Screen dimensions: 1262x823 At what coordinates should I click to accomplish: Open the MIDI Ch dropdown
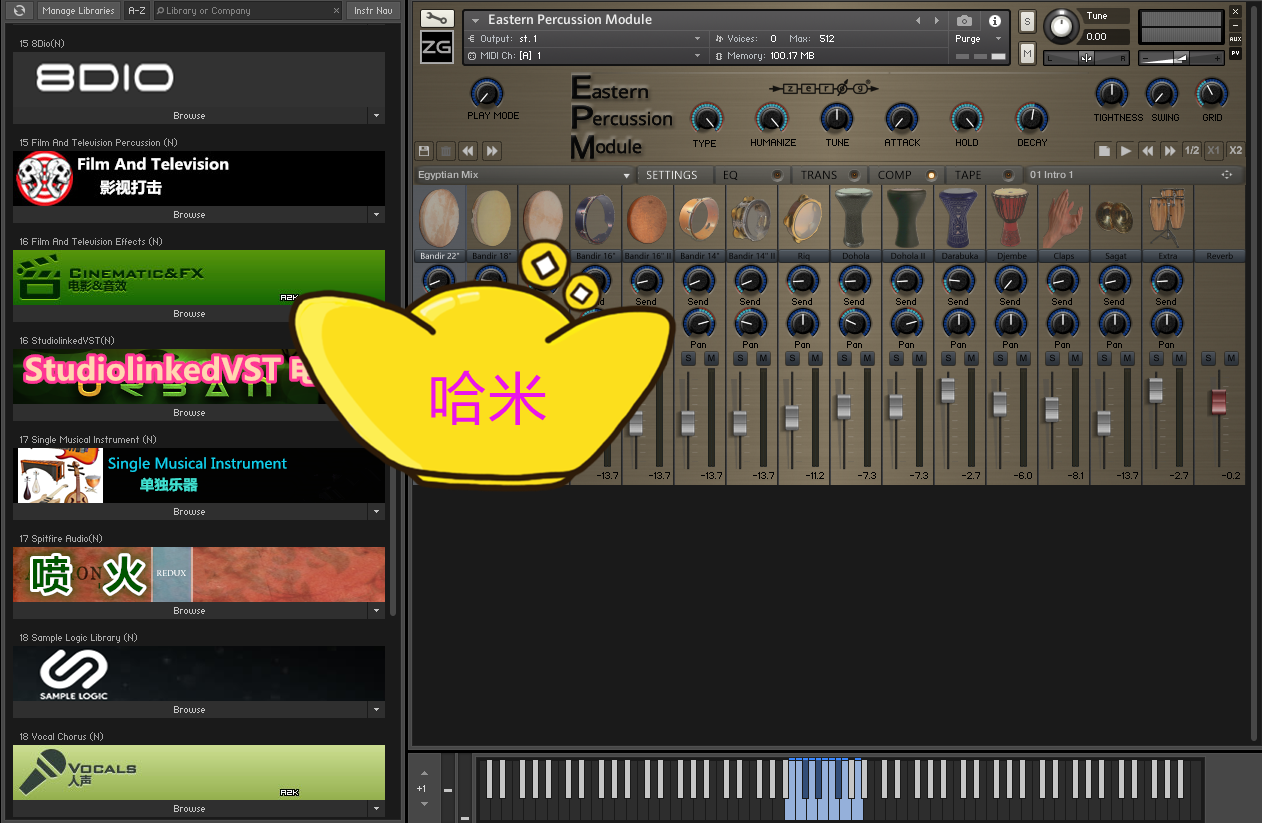click(x=584, y=56)
